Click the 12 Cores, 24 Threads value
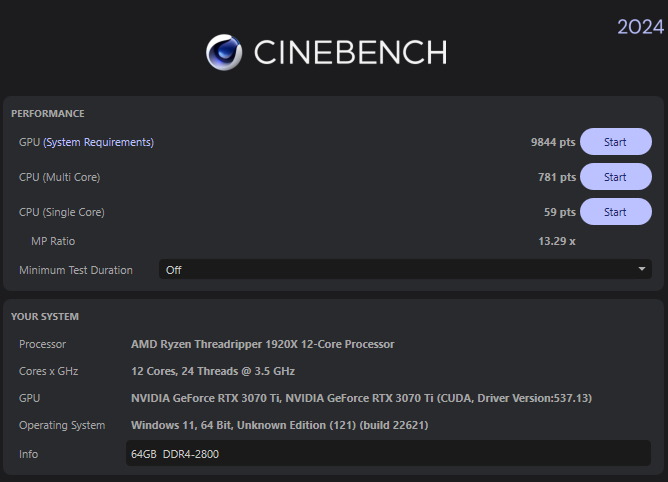This screenshot has width=668, height=482. 213,371
